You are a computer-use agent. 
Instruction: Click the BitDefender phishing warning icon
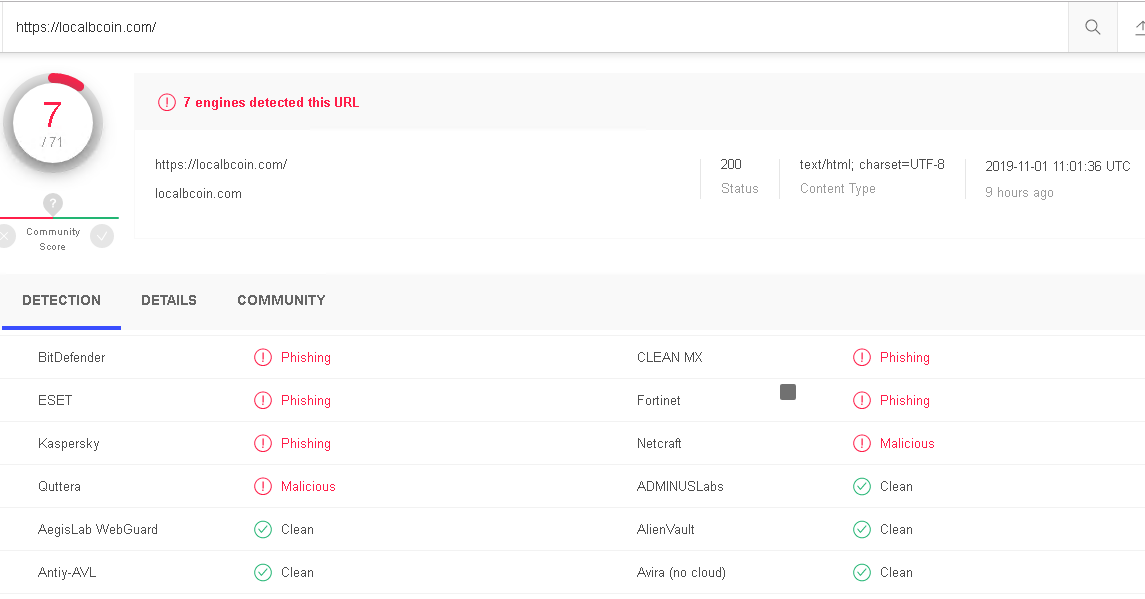click(263, 357)
